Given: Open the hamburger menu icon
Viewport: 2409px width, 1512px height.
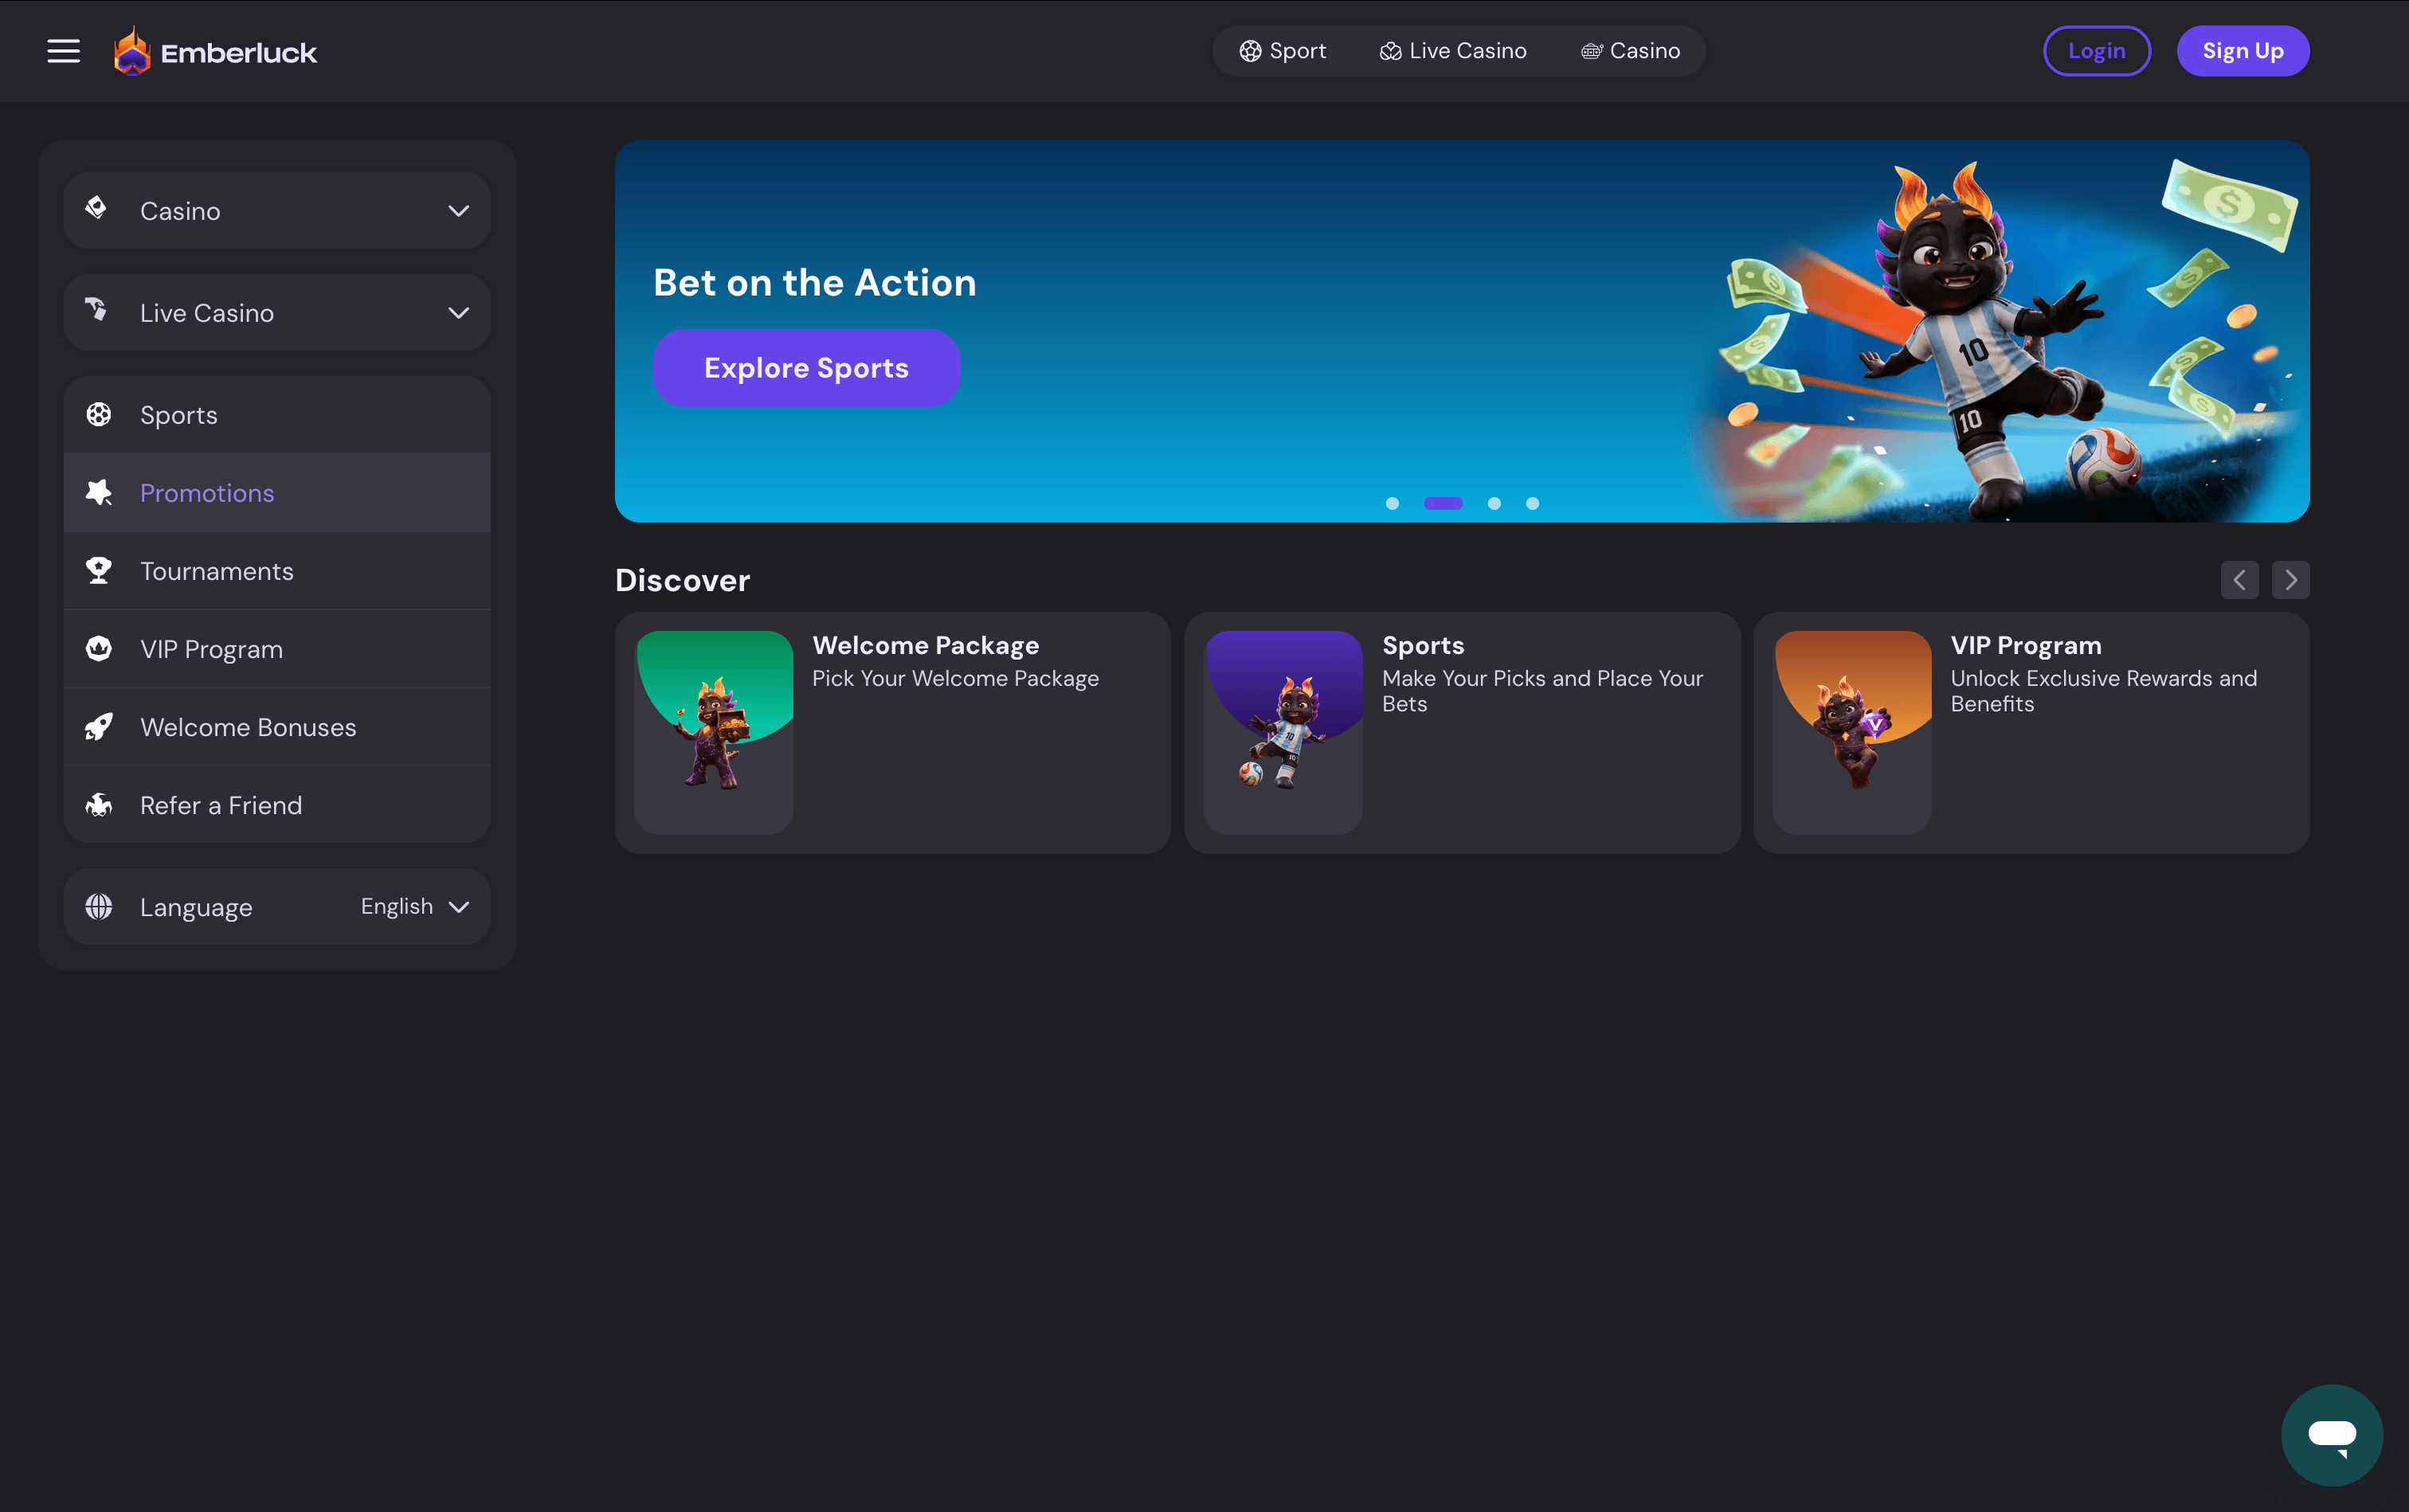Looking at the screenshot, I should tap(63, 51).
